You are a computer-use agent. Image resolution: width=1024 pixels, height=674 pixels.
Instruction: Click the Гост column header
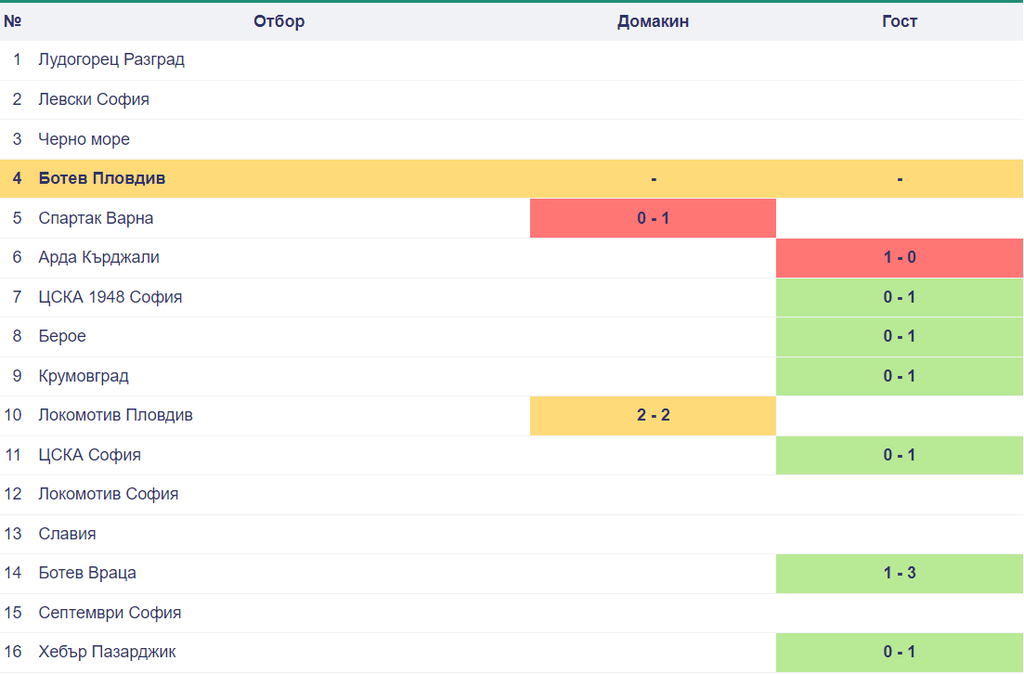899,22
